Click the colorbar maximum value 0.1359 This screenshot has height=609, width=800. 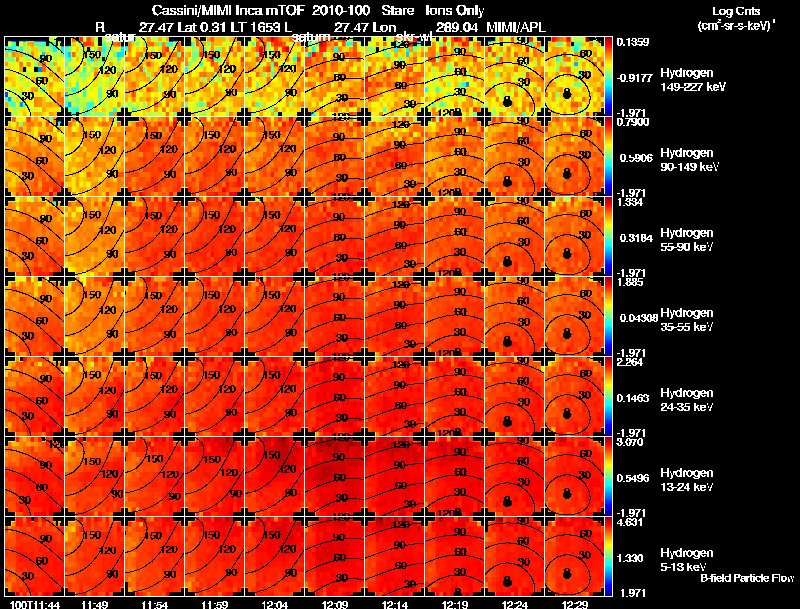tap(633, 42)
